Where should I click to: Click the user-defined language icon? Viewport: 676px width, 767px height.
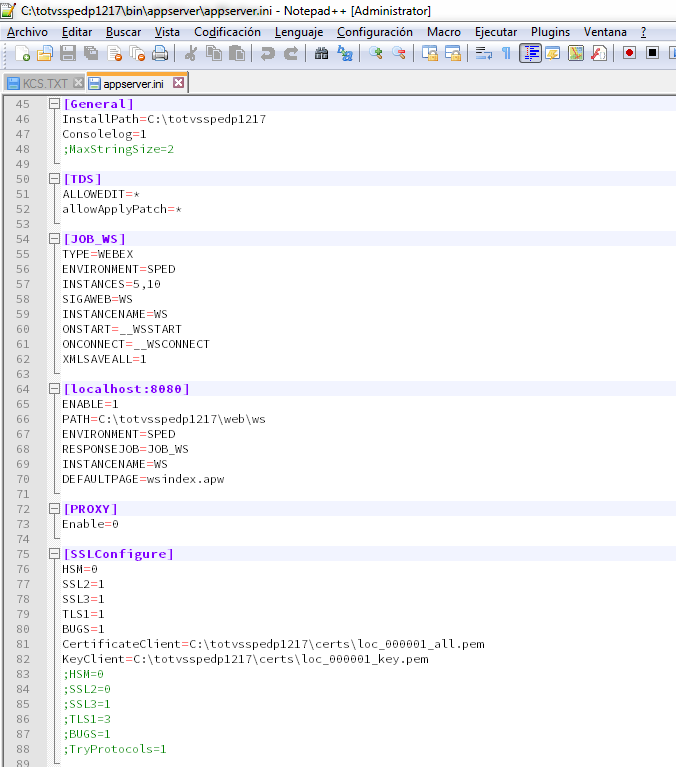(553, 53)
